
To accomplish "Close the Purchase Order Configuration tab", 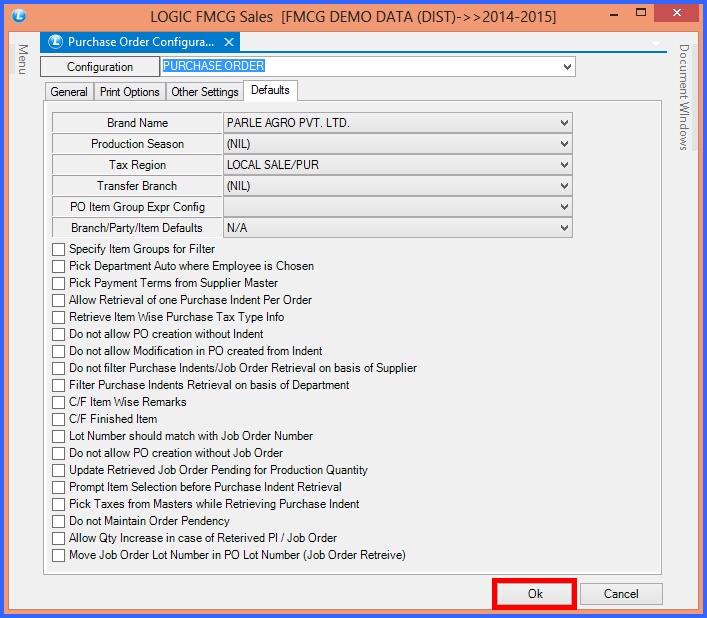I will click(x=229, y=42).
